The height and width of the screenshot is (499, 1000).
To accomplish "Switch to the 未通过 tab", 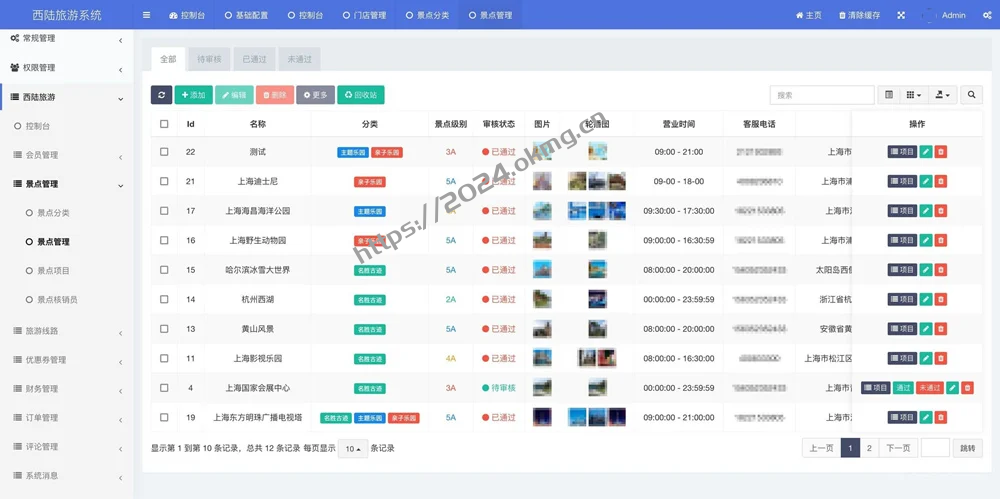I will [300, 59].
